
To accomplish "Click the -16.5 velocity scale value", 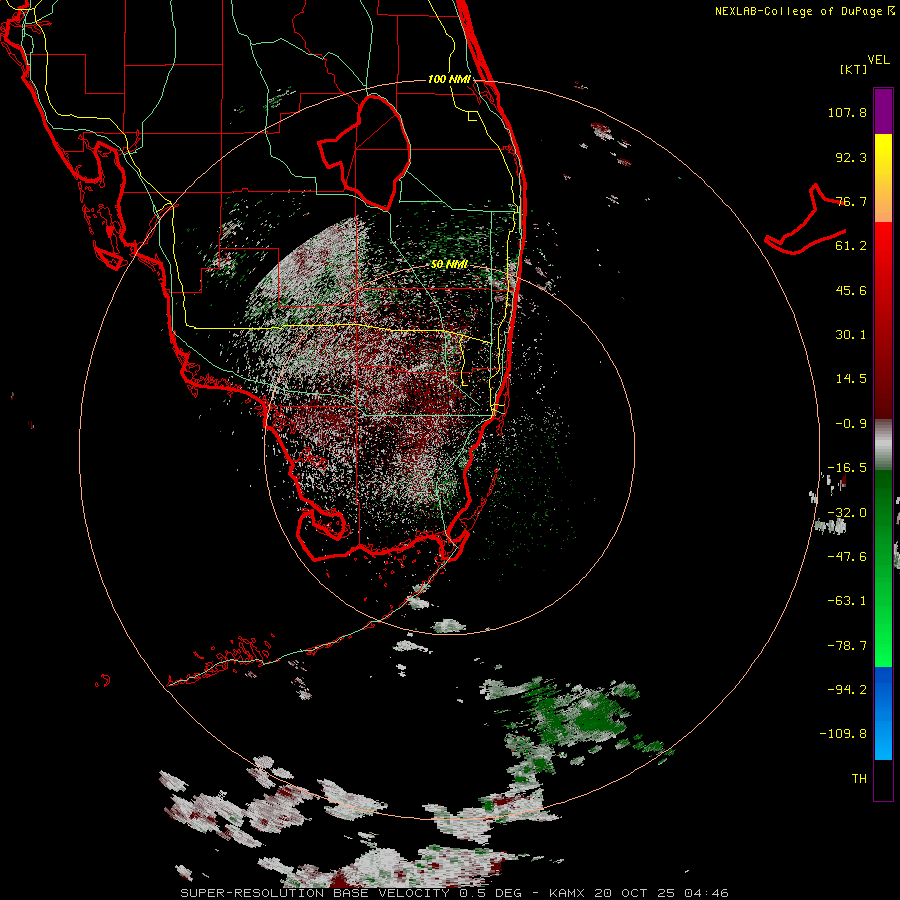I will (847, 468).
